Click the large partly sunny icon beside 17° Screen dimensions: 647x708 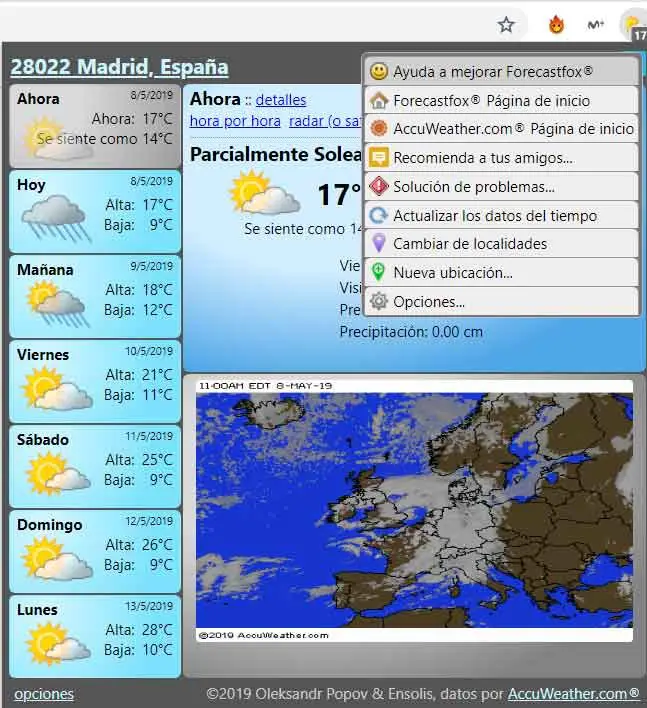tap(265, 192)
